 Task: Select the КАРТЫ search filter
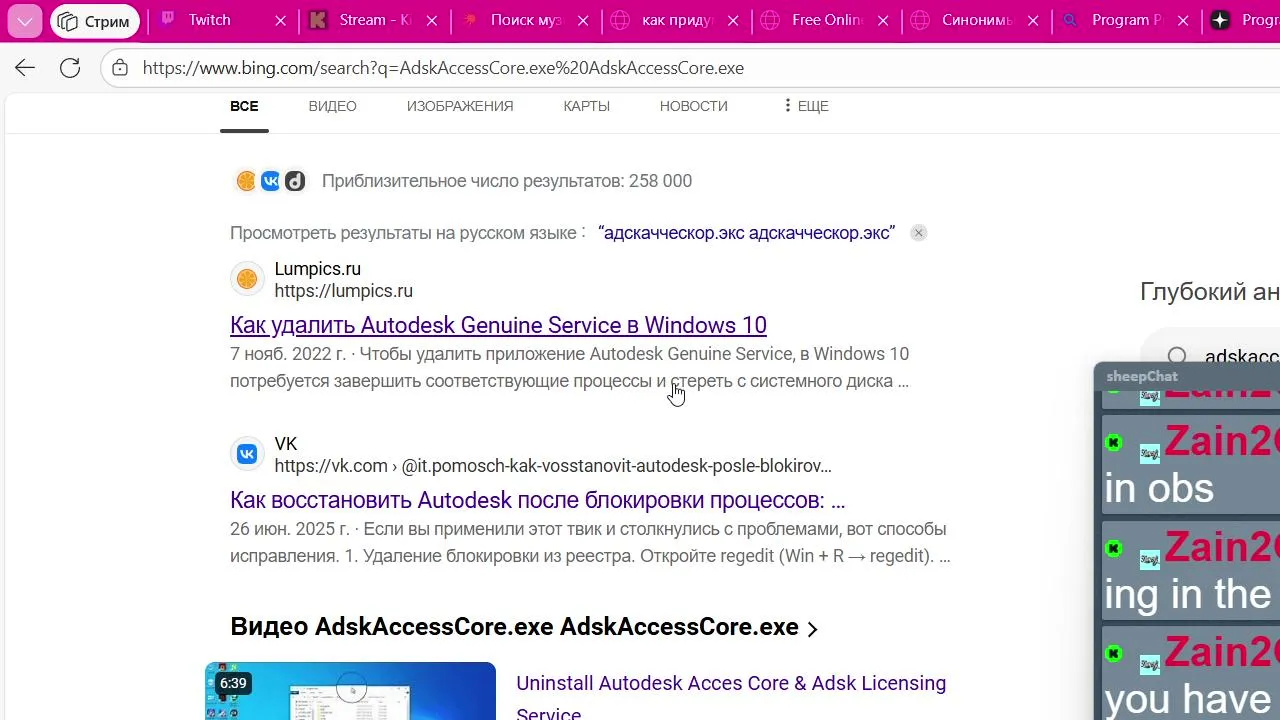pyautogui.click(x=587, y=106)
